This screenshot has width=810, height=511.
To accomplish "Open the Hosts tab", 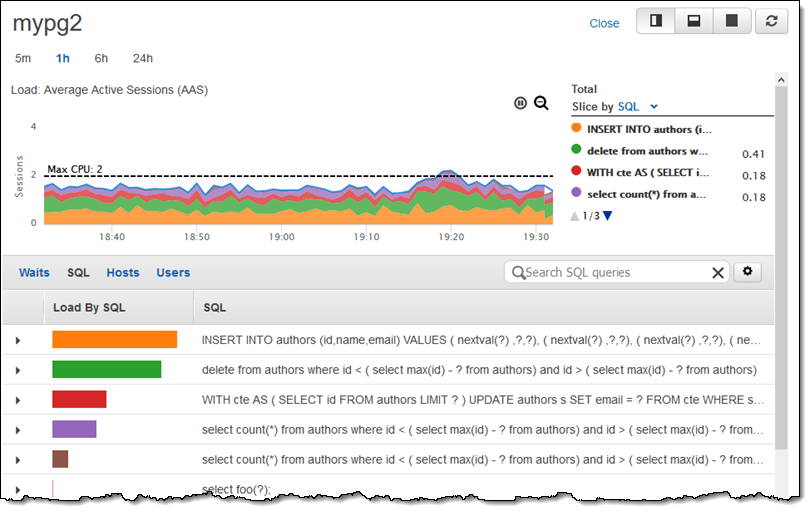I will pyautogui.click(x=123, y=272).
